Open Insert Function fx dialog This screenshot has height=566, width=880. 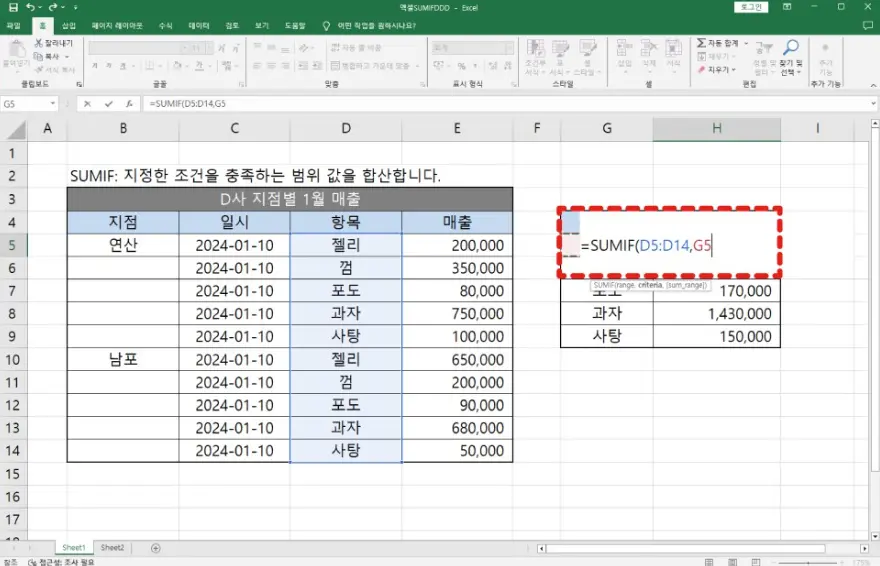(x=127, y=104)
